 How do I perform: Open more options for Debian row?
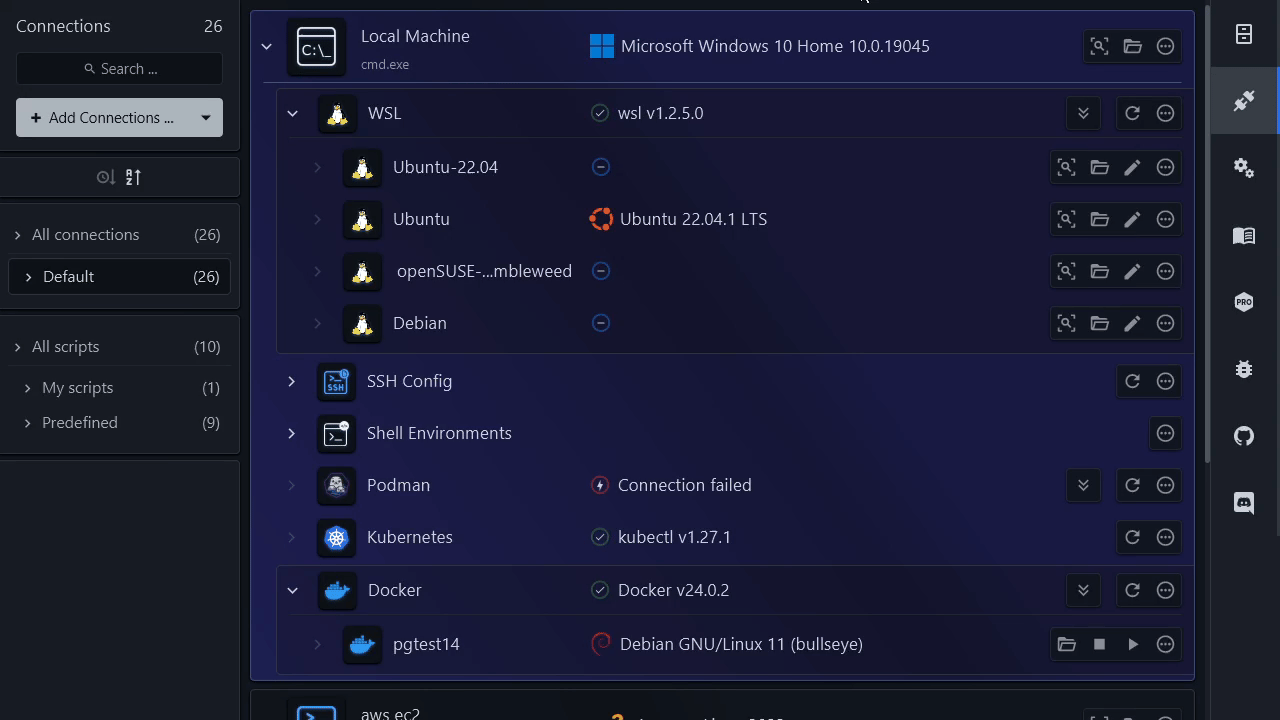pyautogui.click(x=1165, y=323)
